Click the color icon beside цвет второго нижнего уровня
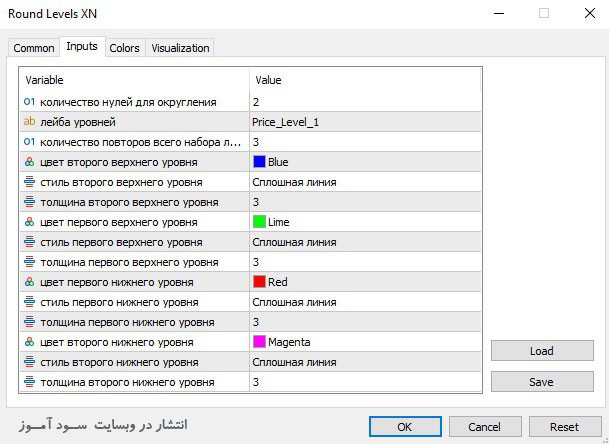The width and height of the screenshot is (609, 444). pos(30,342)
